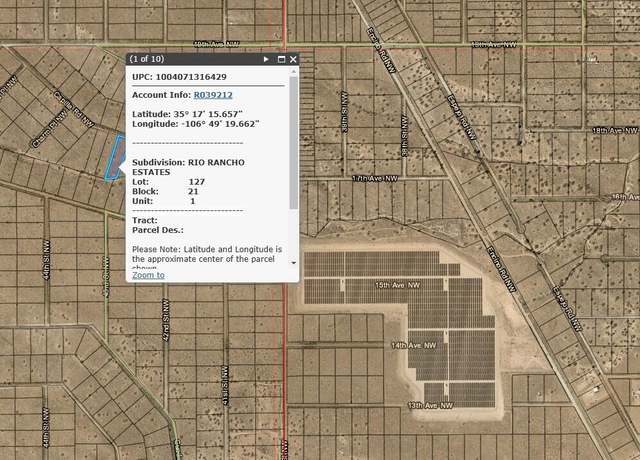The image size is (640, 460).
Task: Click the 42nd St NW street label
Action: click(x=165, y=322)
